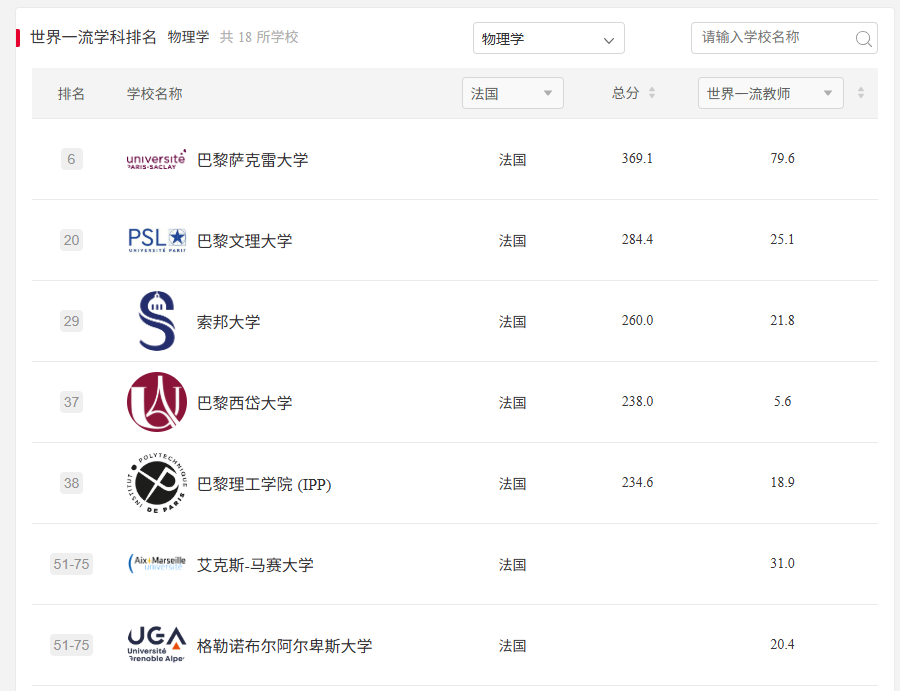
Task: Click the Université Paris Cité logo
Action: click(157, 402)
